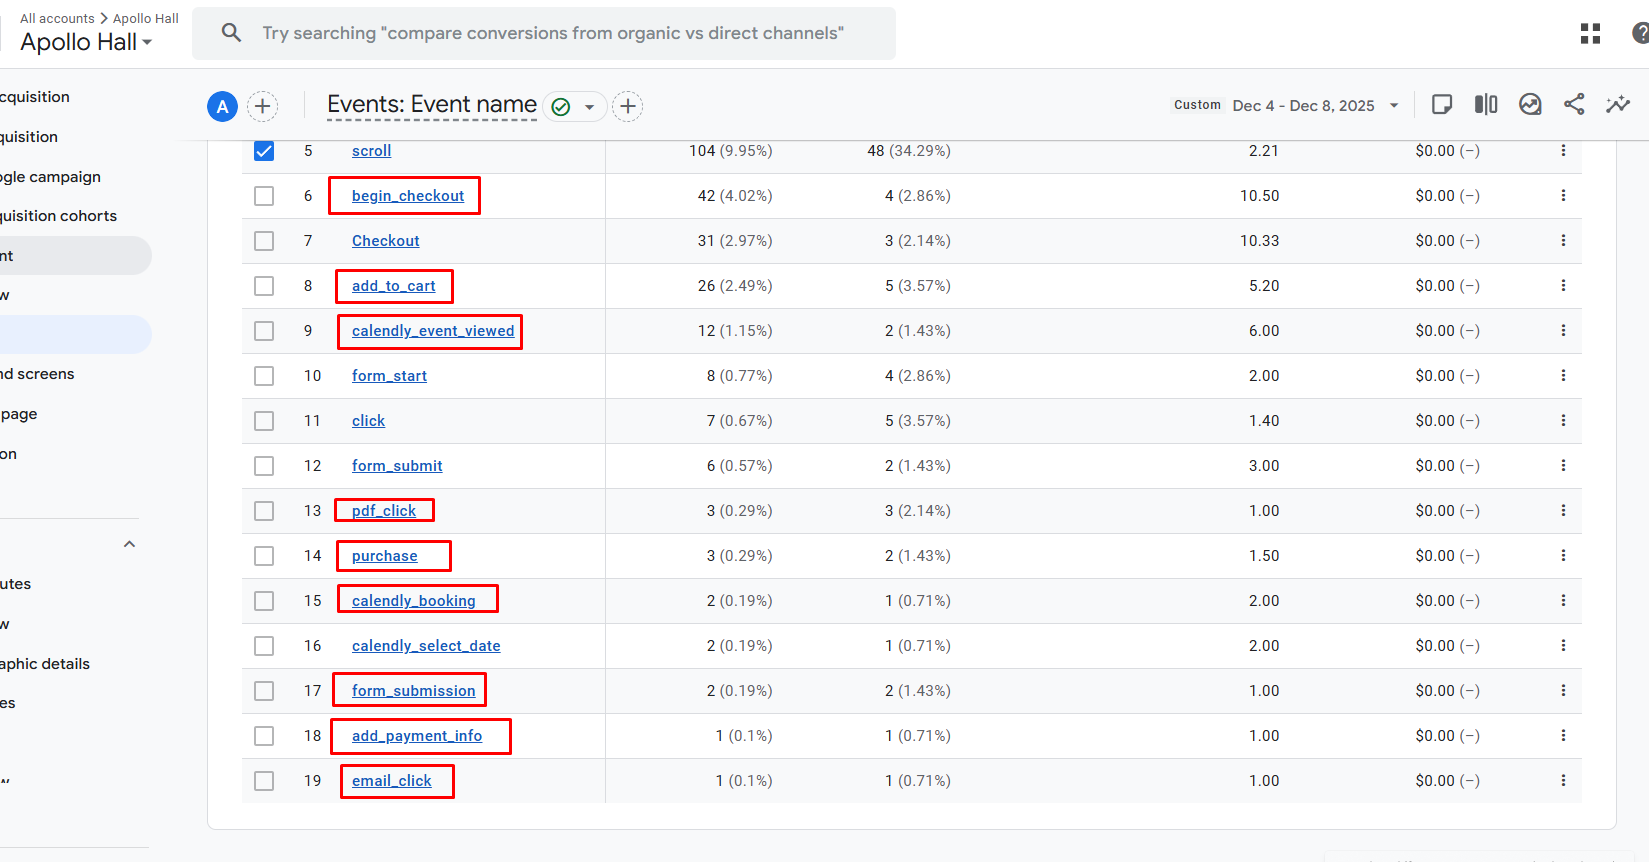The height and width of the screenshot is (862, 1649).
Task: Select the add_to_cart row checkbox
Action: click(x=264, y=286)
